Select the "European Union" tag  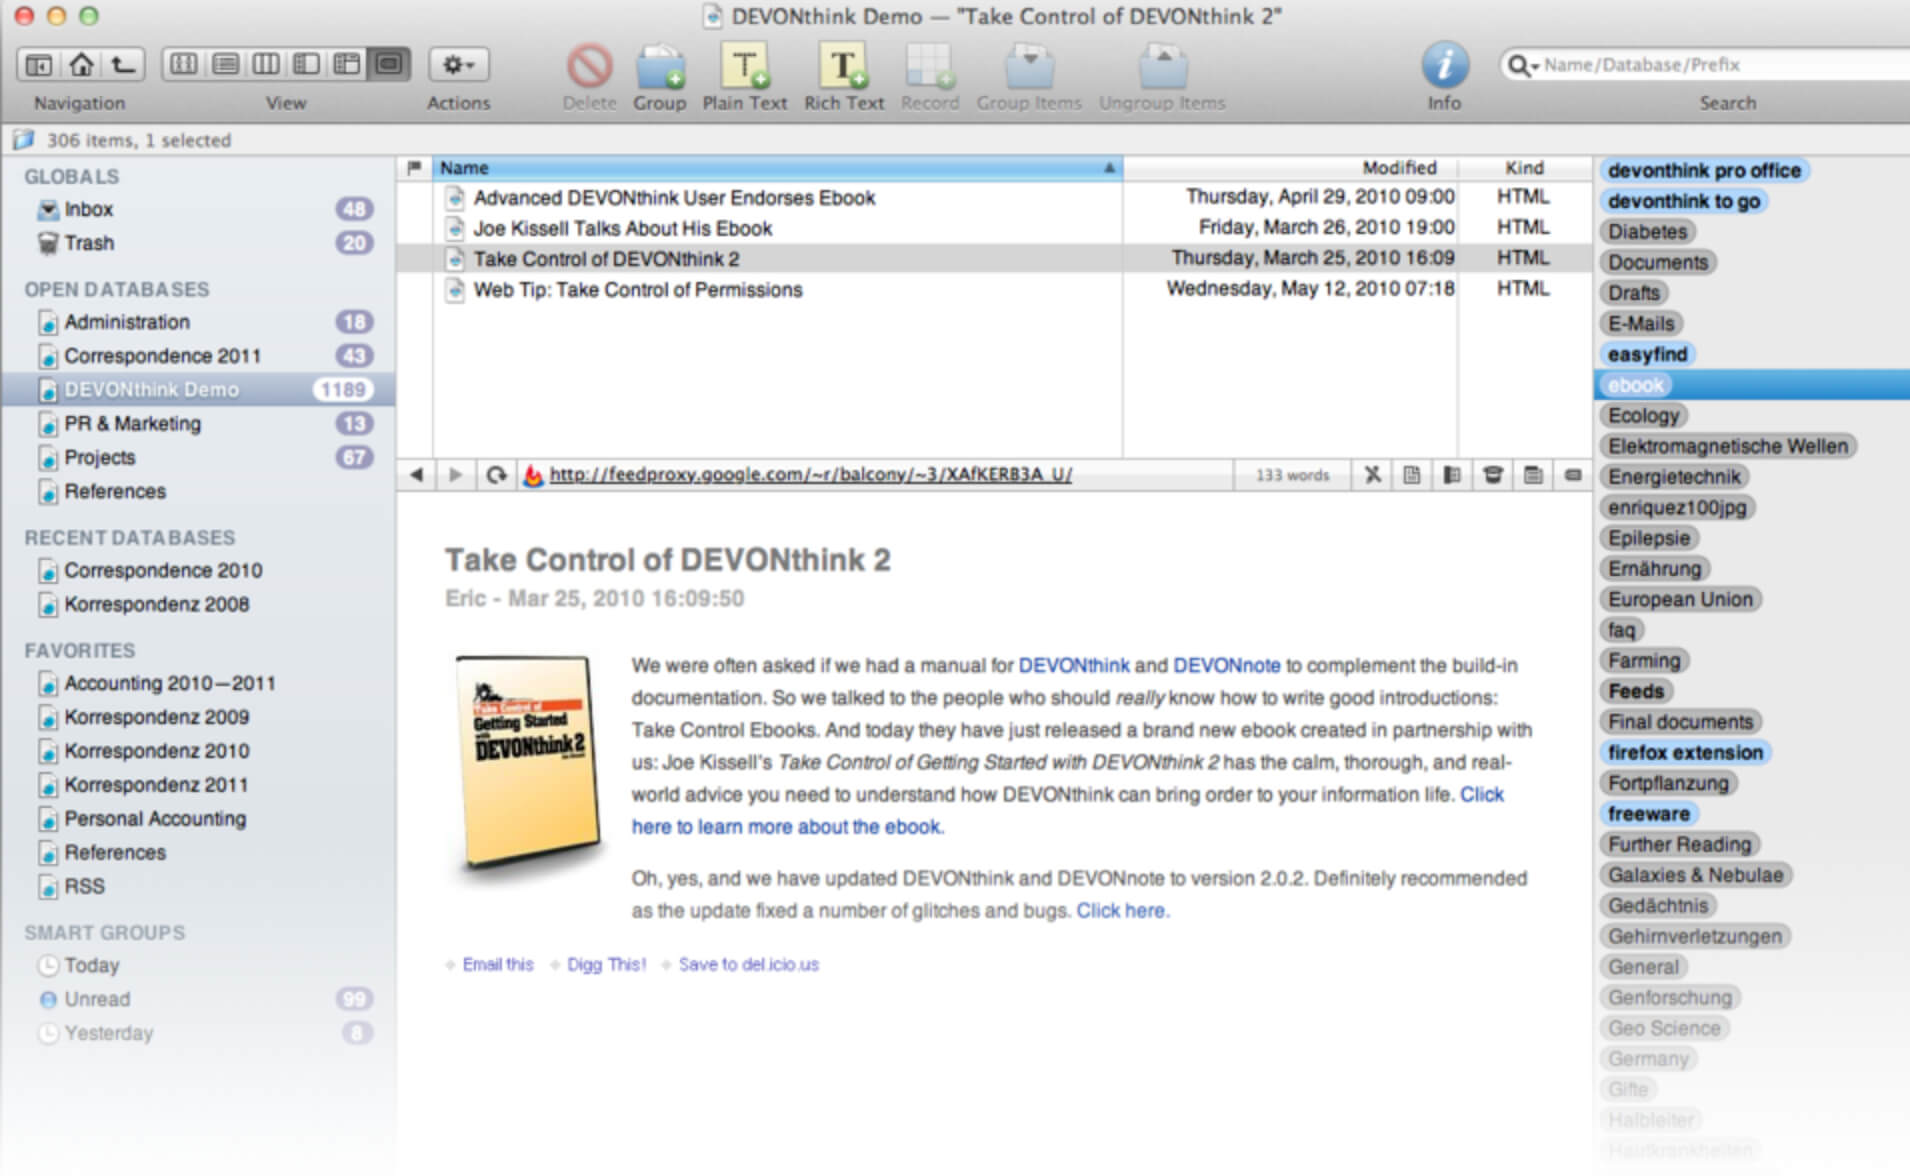coord(1680,600)
